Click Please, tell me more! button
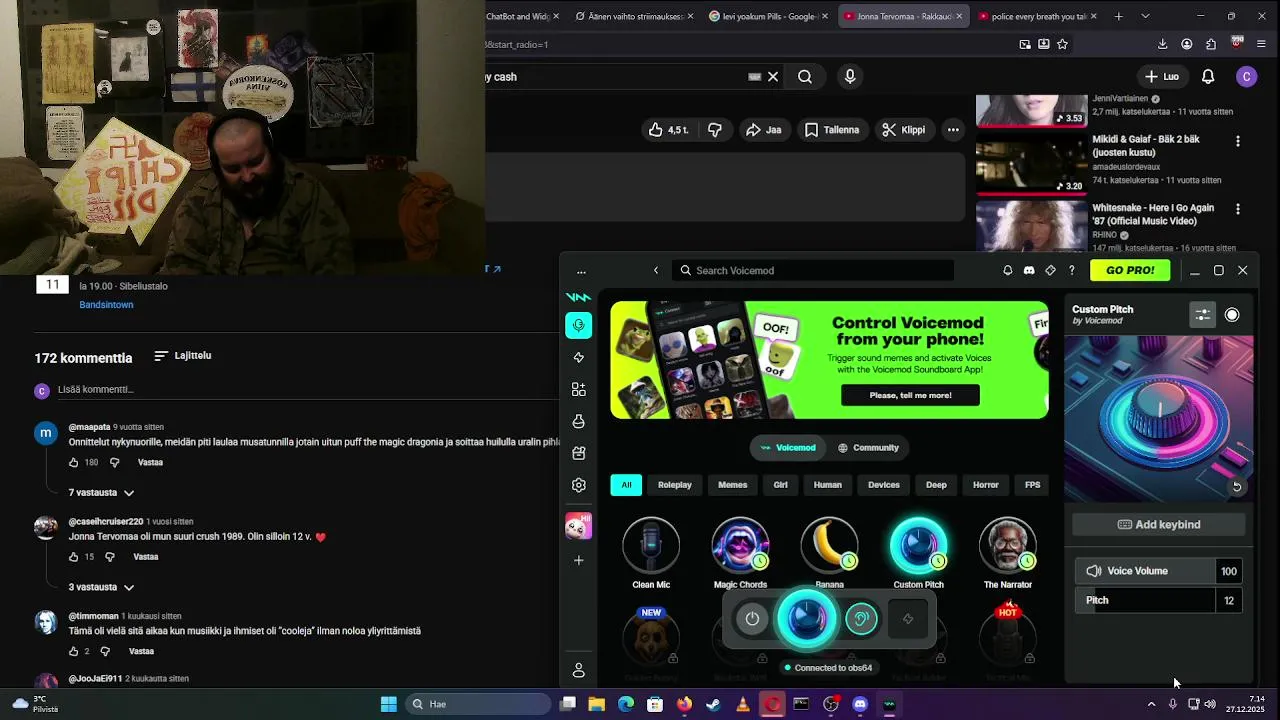 pos(910,395)
